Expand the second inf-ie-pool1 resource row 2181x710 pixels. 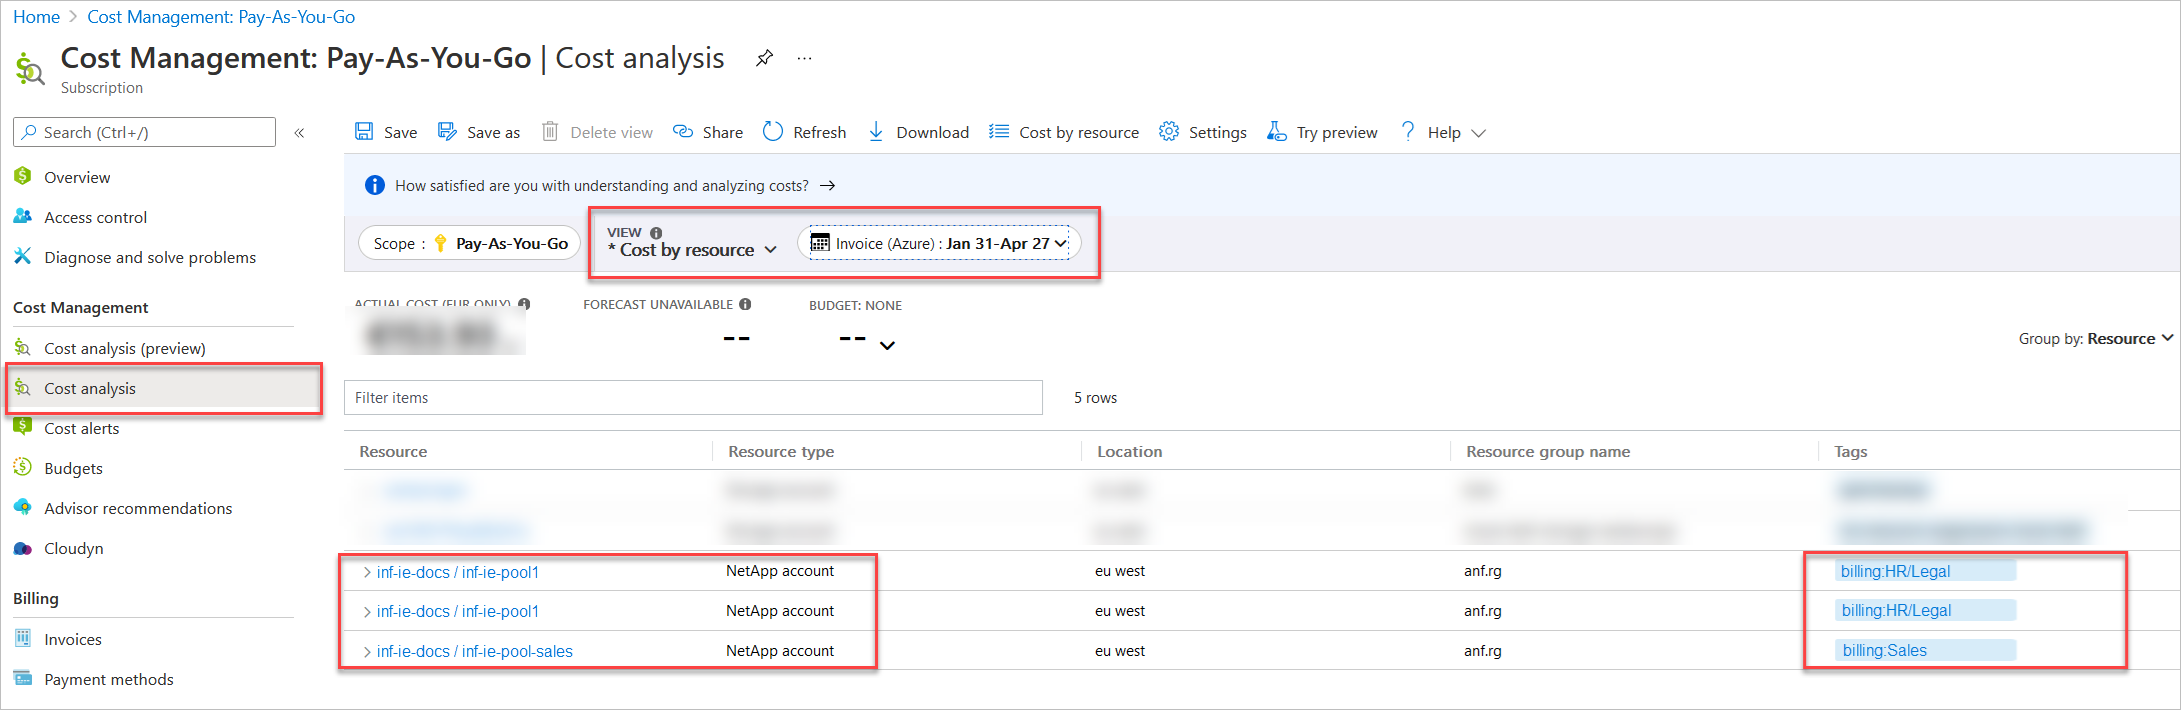(367, 612)
